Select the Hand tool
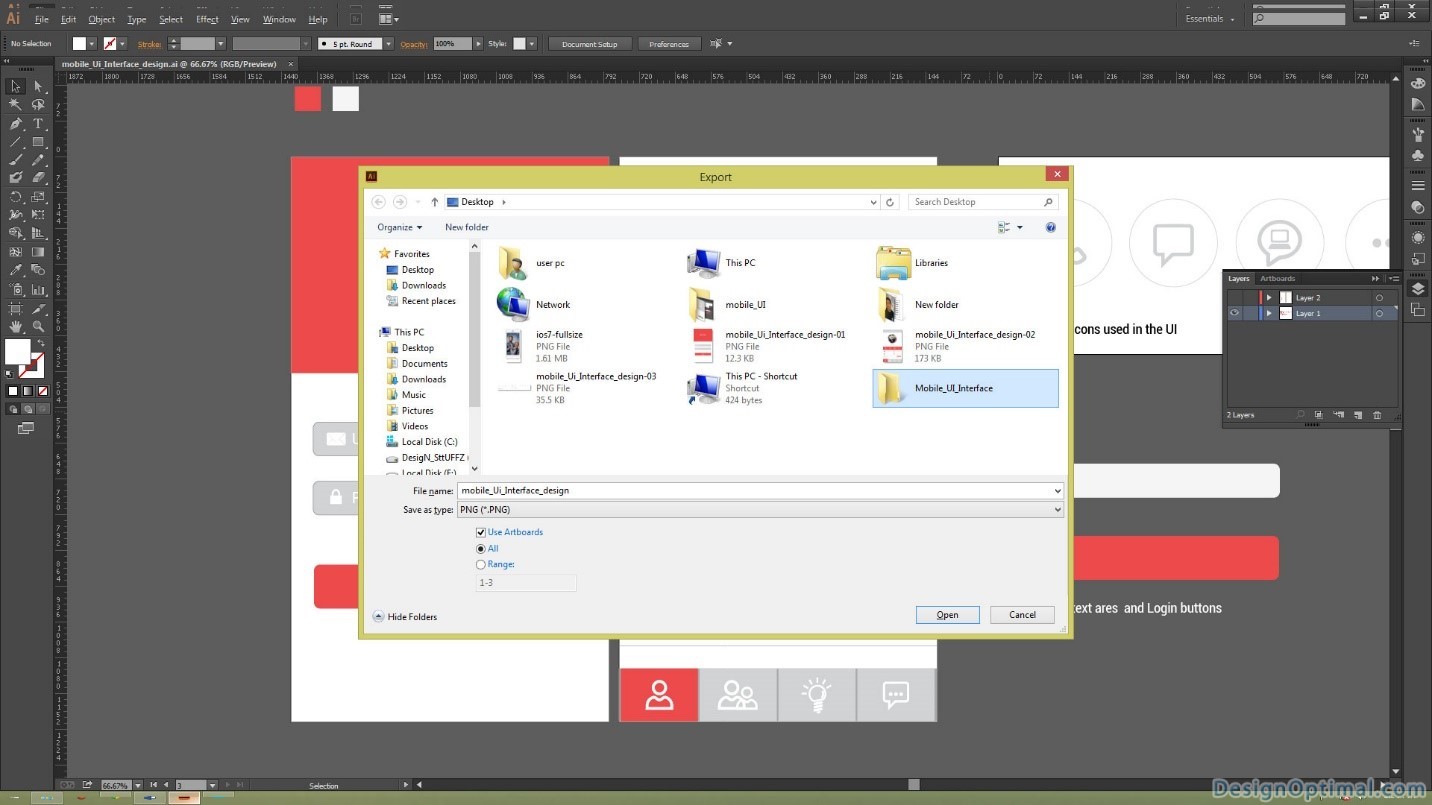The height and width of the screenshot is (805, 1432). [x=16, y=326]
